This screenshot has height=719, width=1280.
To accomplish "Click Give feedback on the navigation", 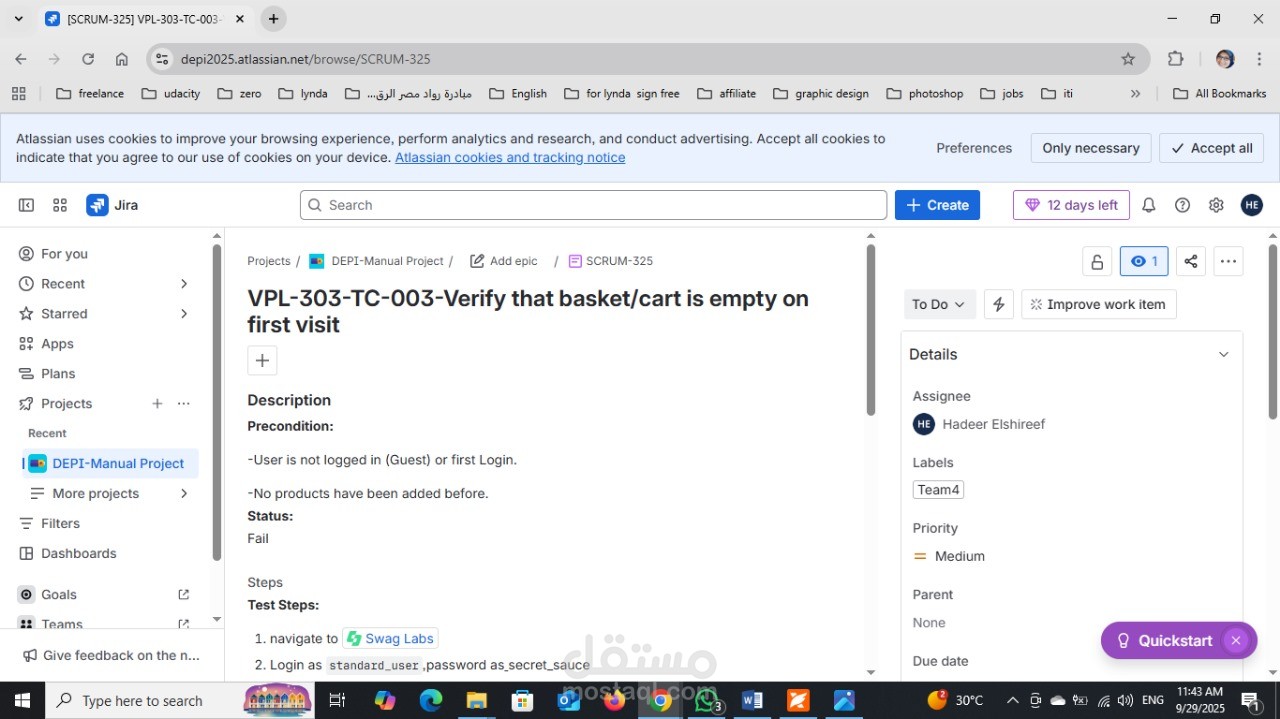I will tap(110, 655).
